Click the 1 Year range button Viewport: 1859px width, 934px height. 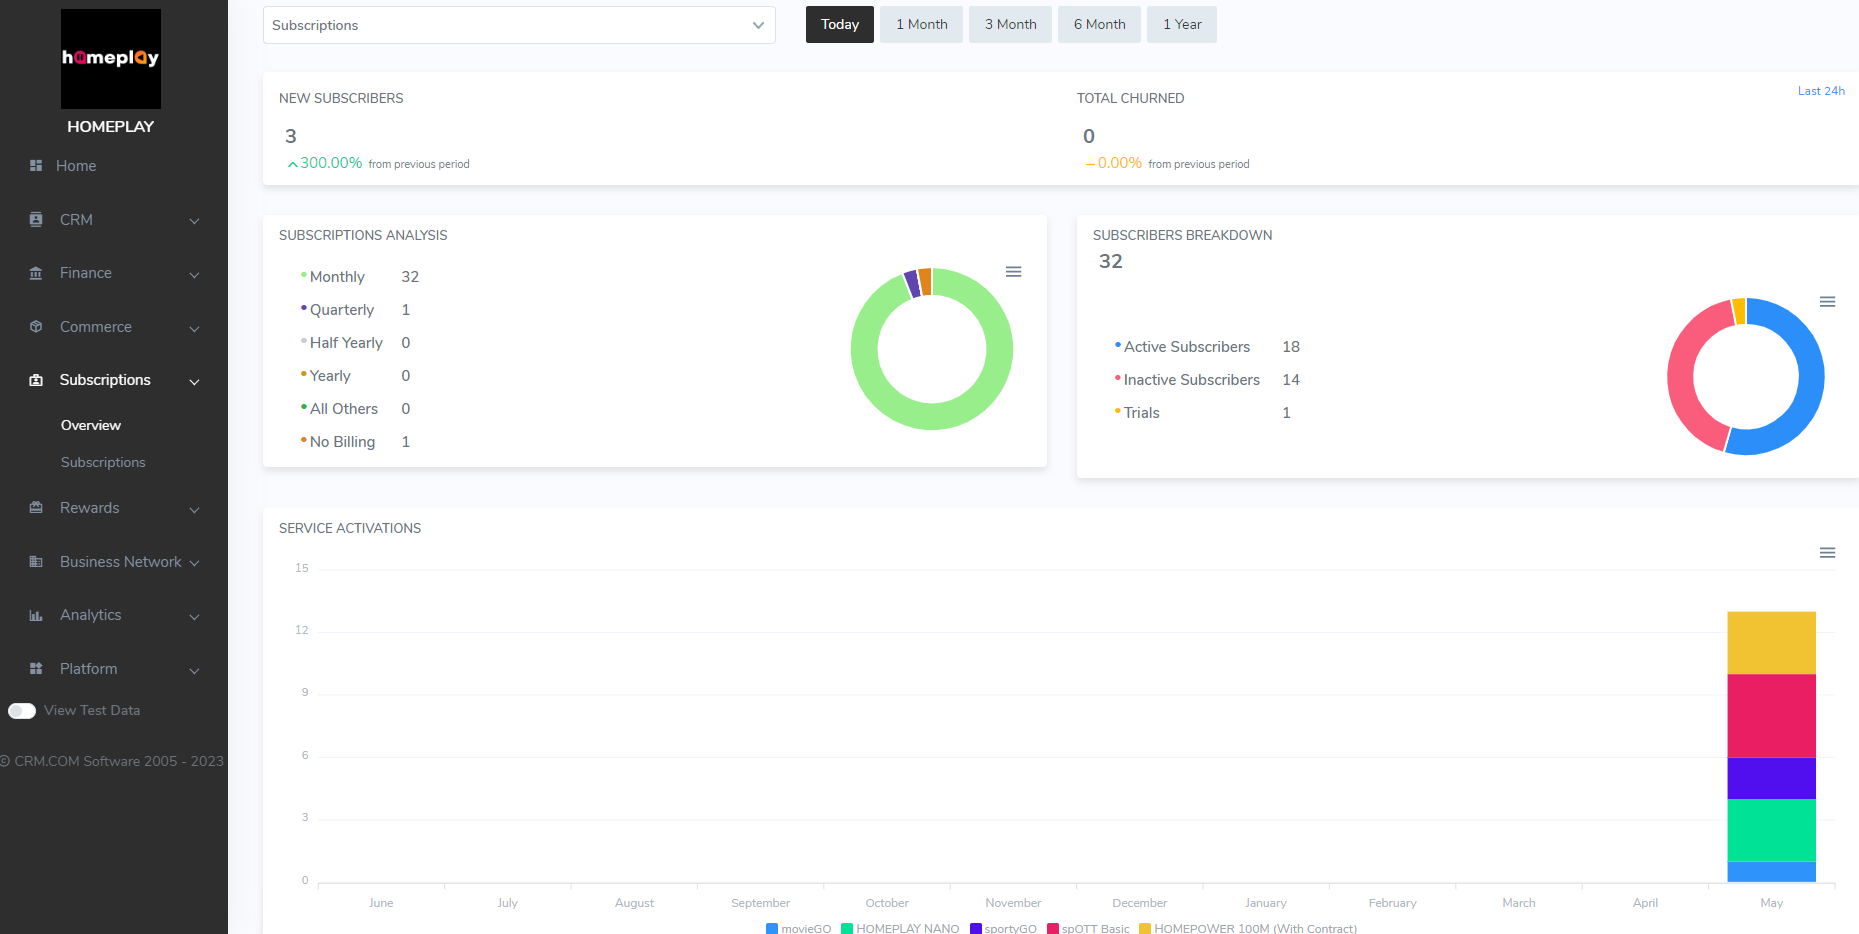tap(1182, 25)
